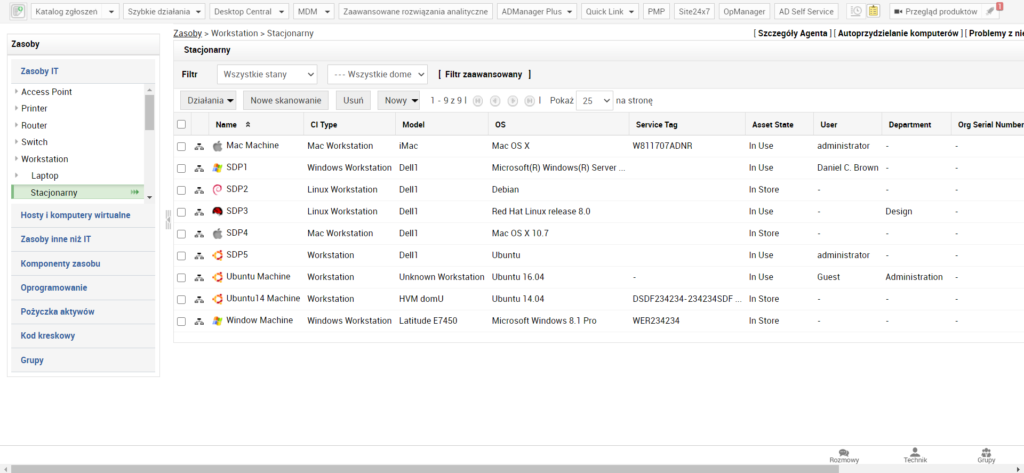The width and height of the screenshot is (1024, 473).
Task: Expand the Access Point tree node
Action: [x=17, y=92]
